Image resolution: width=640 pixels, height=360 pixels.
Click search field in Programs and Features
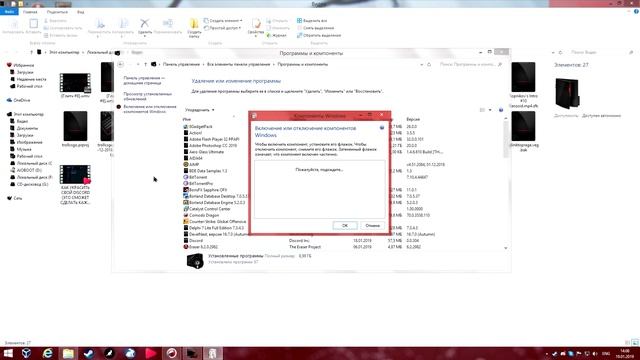(469, 64)
